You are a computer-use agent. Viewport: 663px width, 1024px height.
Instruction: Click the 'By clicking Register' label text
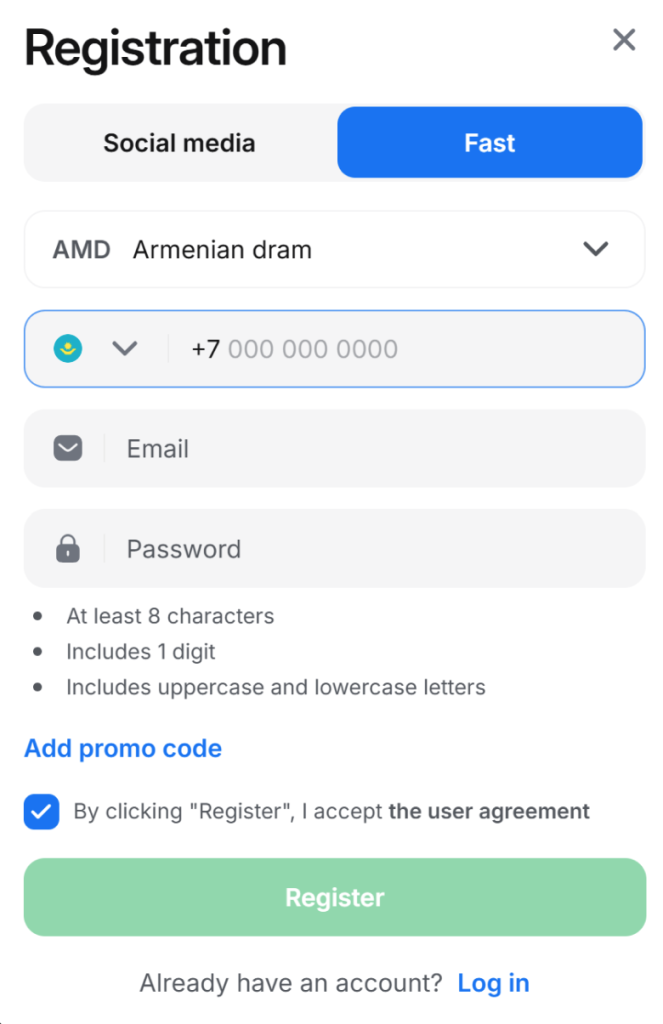click(229, 811)
